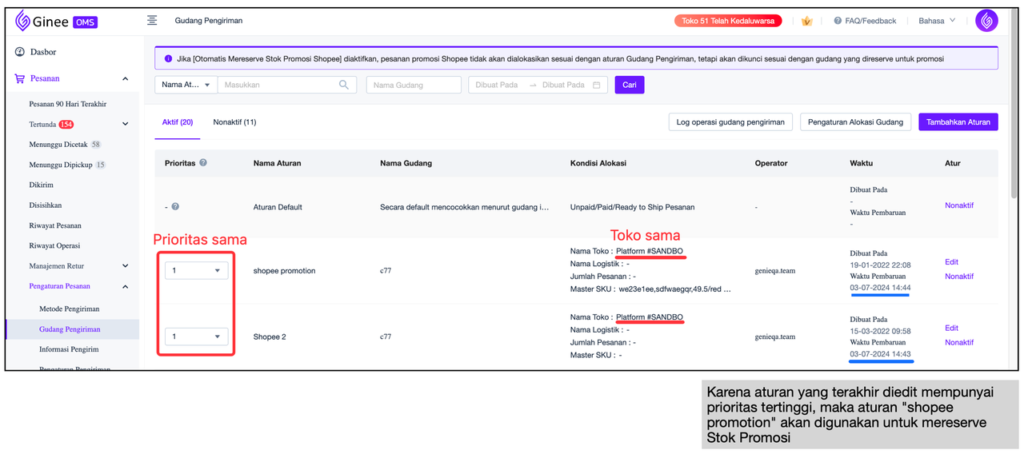Collapse the sidebar with the menu icon
1024x454 pixels.
click(x=152, y=20)
